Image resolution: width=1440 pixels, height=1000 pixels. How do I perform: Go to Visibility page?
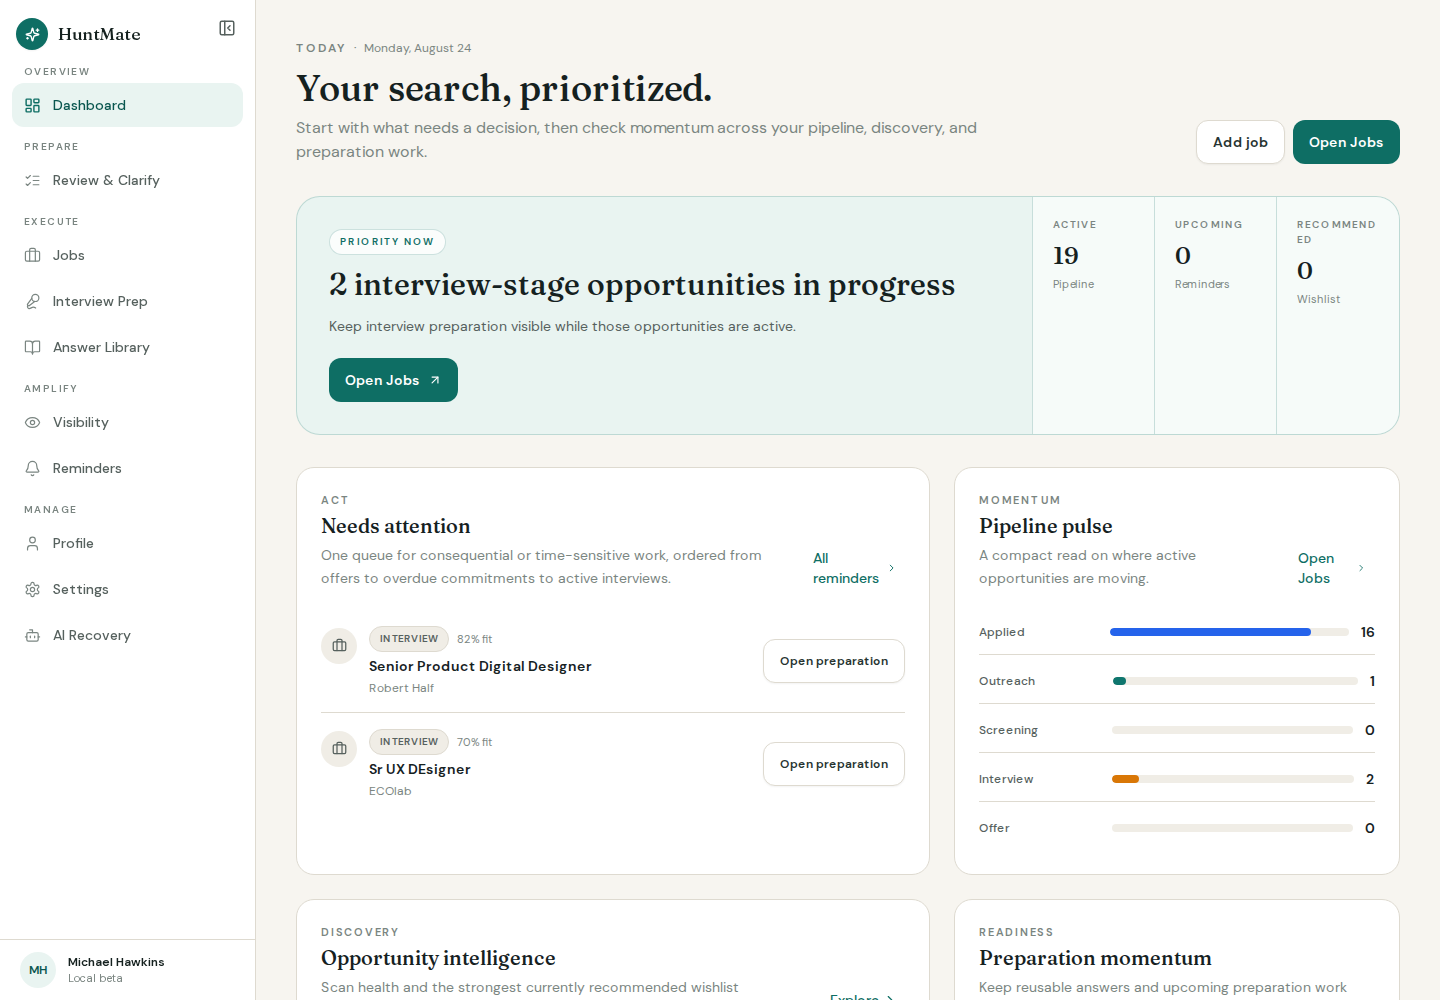coord(127,422)
